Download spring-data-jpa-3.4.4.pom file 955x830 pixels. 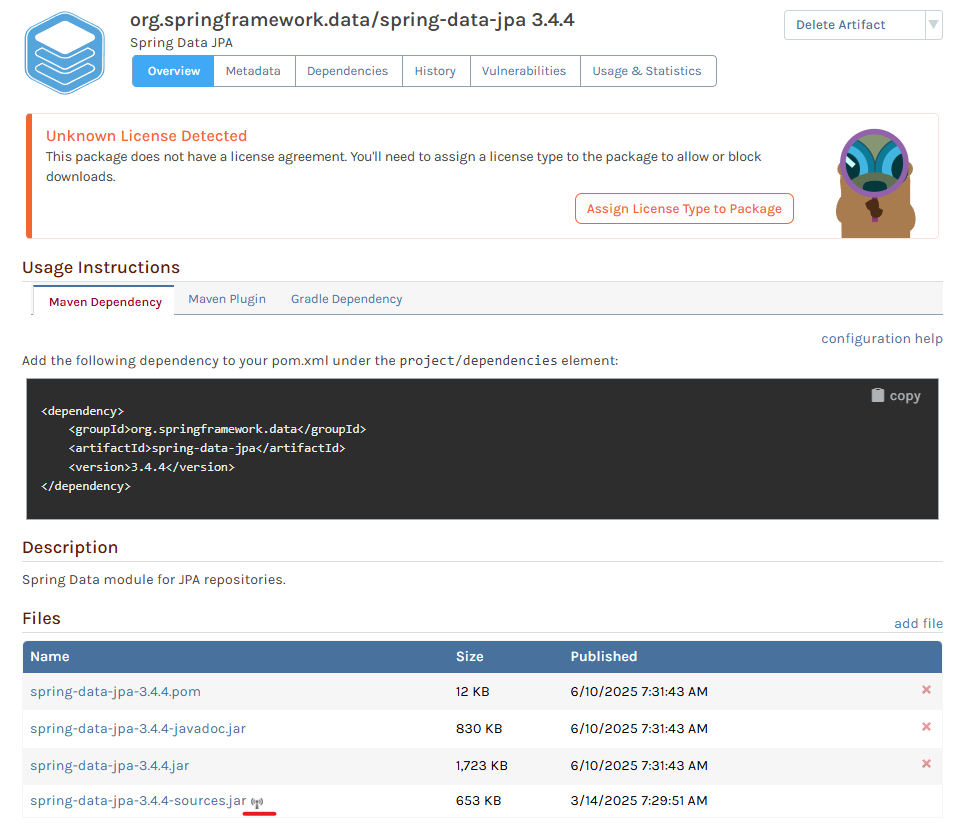click(x=115, y=692)
